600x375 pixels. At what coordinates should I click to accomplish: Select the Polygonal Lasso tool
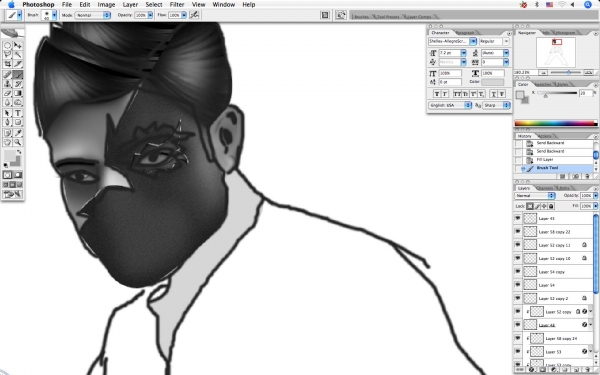point(7,55)
